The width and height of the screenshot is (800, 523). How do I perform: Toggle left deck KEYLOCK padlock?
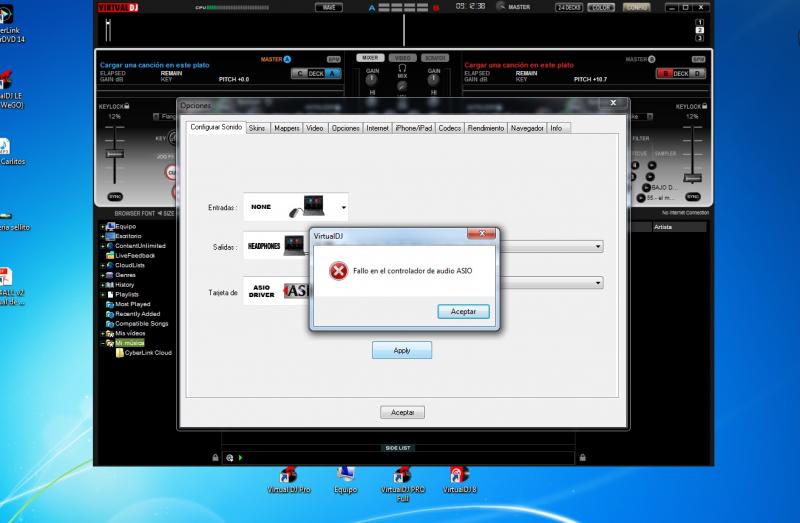point(127,106)
